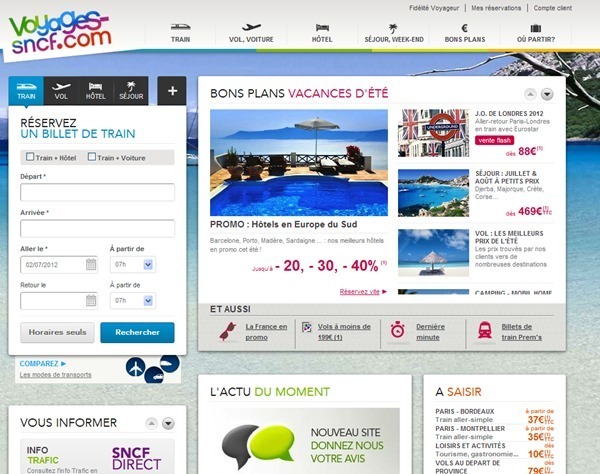Click the Dernière minute stopwatch icon
The width and height of the screenshot is (600, 474).
pyautogui.click(x=398, y=331)
